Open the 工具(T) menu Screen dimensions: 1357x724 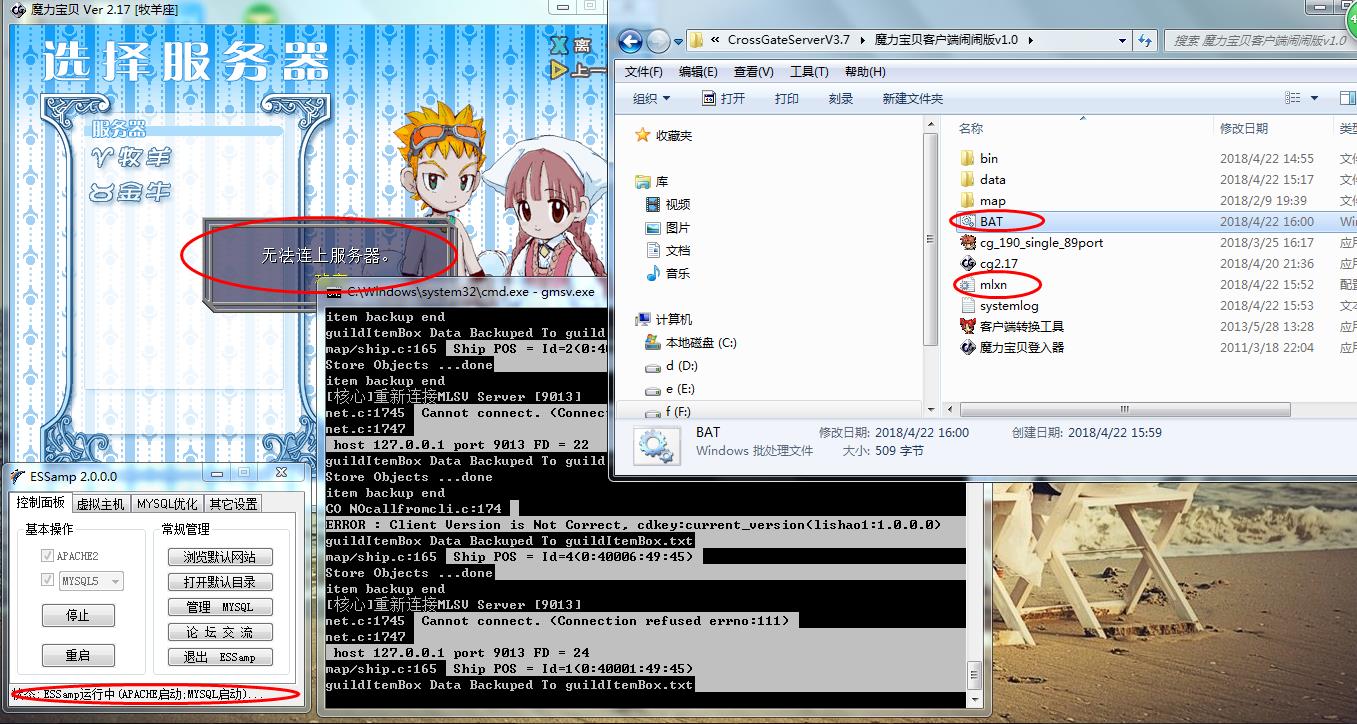pyautogui.click(x=808, y=72)
